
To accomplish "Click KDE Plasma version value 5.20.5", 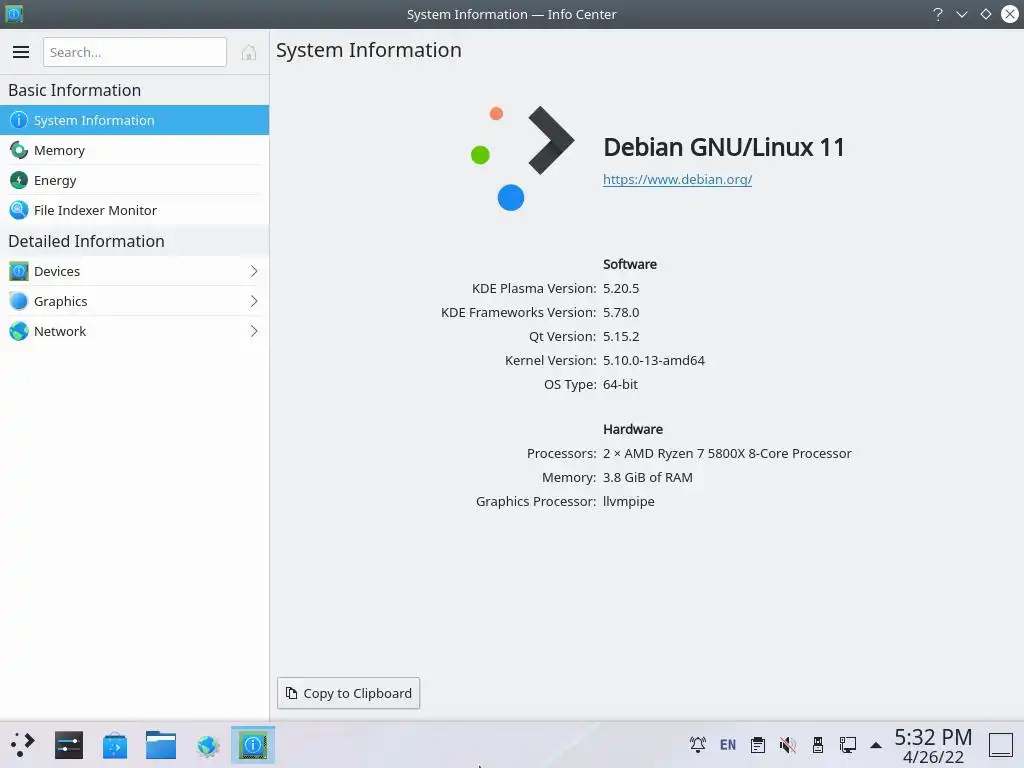I will coord(621,289).
